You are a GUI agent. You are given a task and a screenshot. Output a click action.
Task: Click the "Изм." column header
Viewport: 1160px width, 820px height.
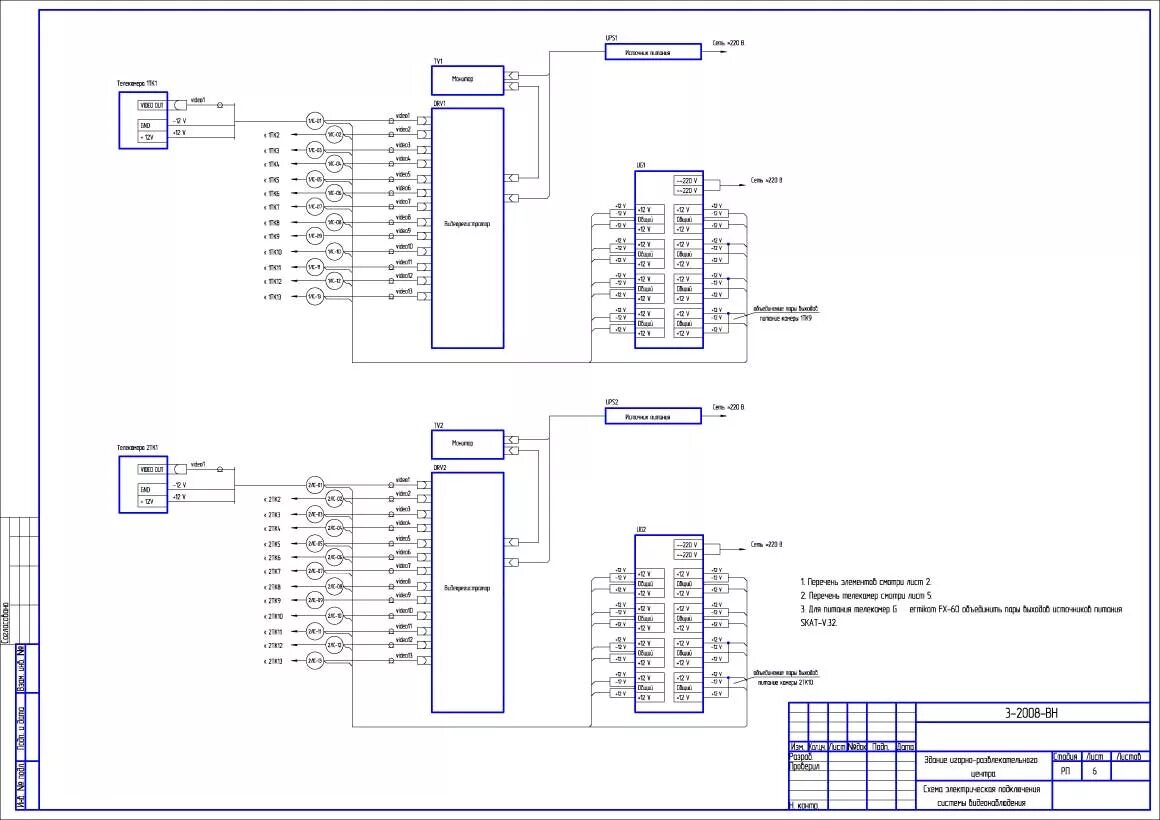[x=798, y=747]
